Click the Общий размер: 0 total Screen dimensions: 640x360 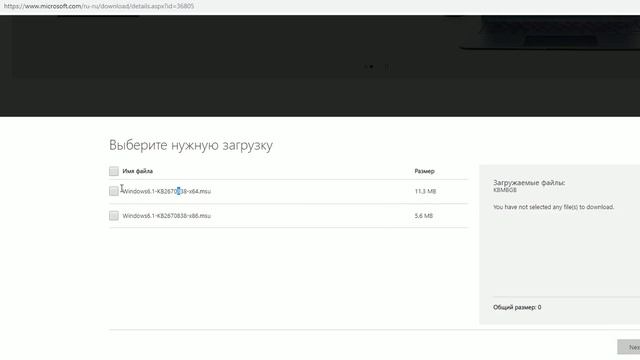(x=517, y=307)
